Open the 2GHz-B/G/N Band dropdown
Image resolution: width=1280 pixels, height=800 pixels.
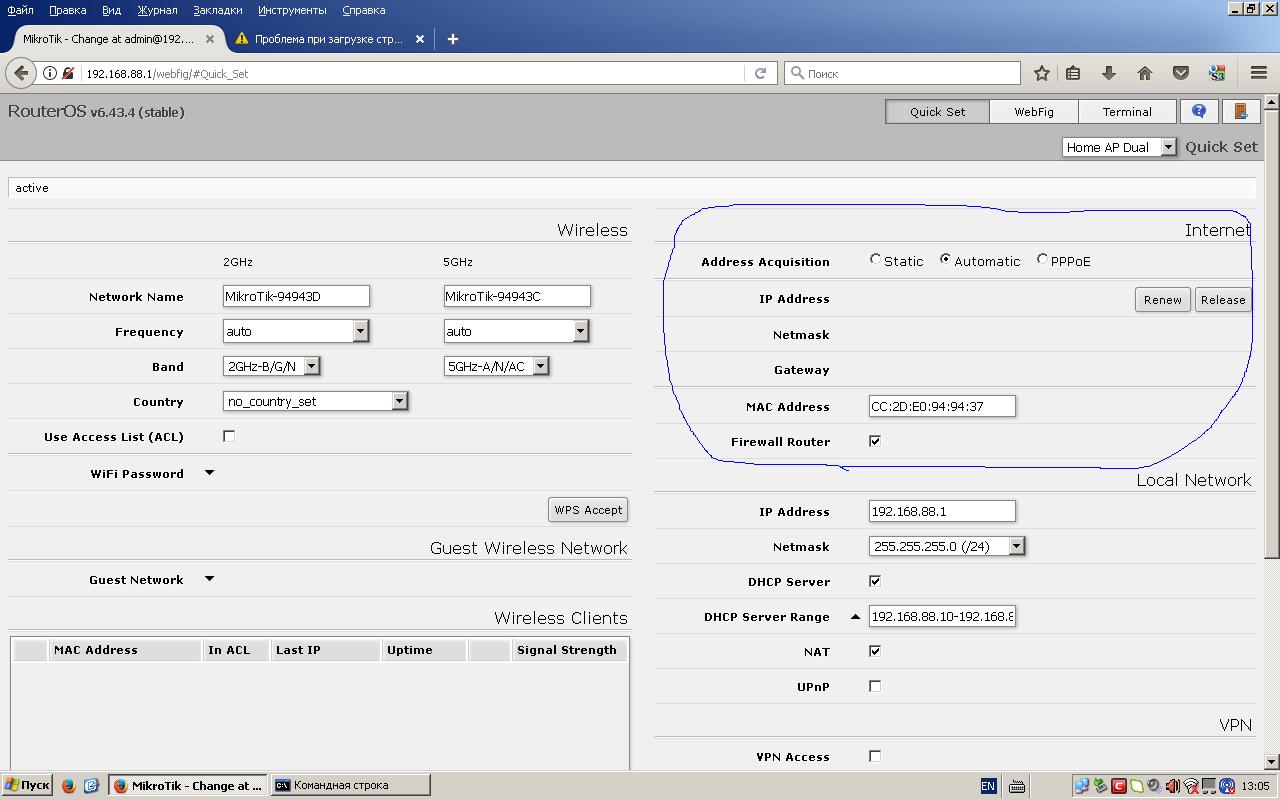(x=271, y=366)
